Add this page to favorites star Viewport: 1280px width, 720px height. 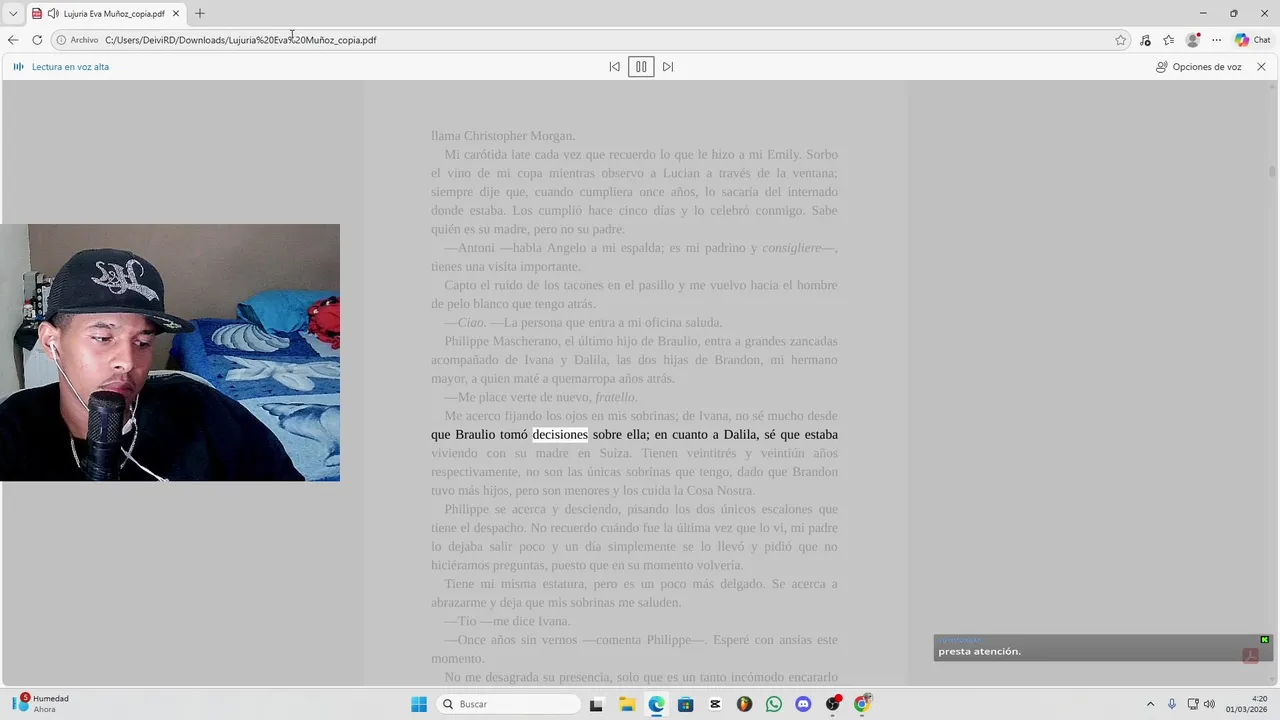[x=1121, y=40]
